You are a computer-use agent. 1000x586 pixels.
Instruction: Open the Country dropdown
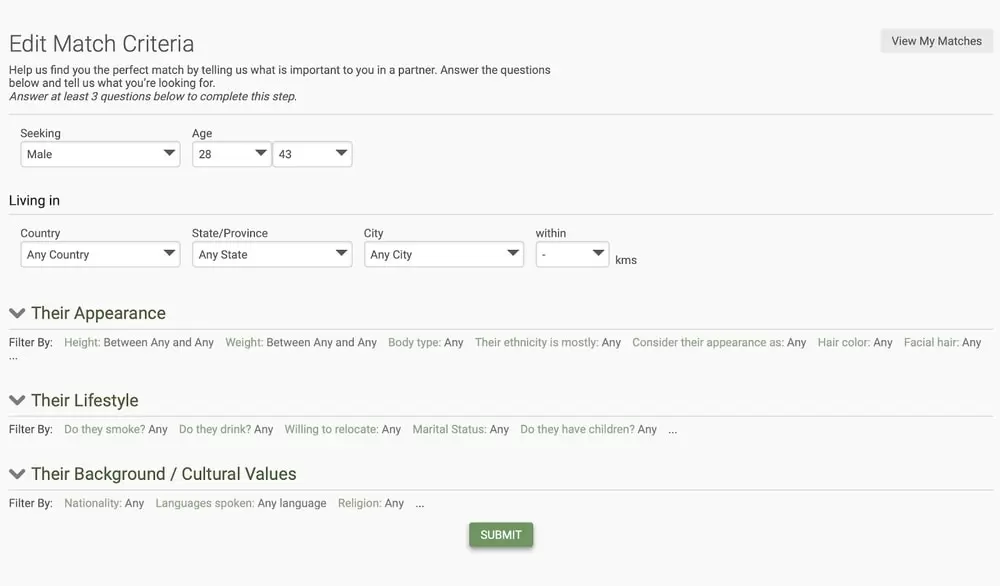(x=100, y=254)
